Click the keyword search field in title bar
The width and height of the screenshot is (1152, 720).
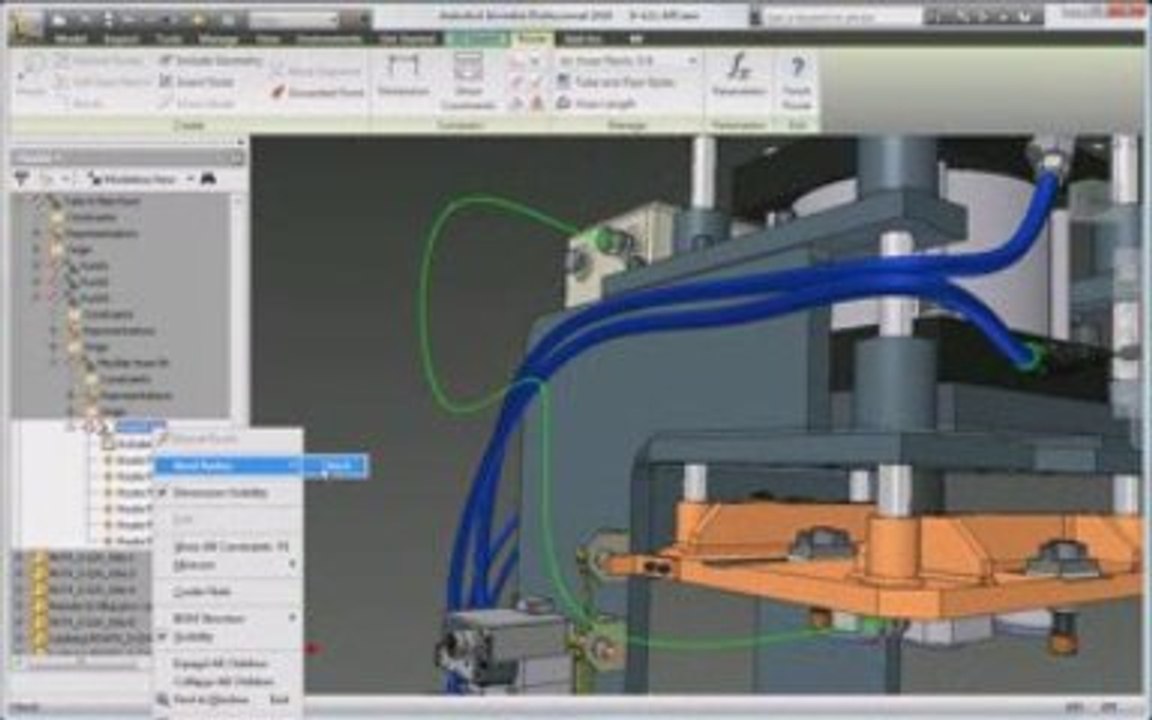(842, 18)
